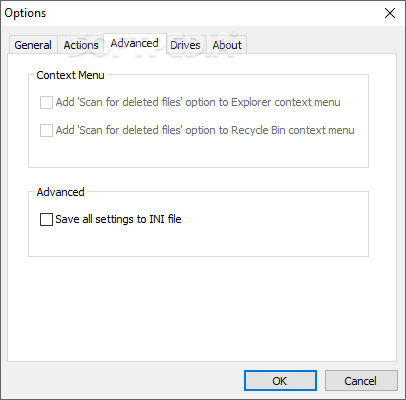Viewport: 406px width, 400px height.
Task: Dismiss the dialog with Cancel
Action: click(361, 380)
